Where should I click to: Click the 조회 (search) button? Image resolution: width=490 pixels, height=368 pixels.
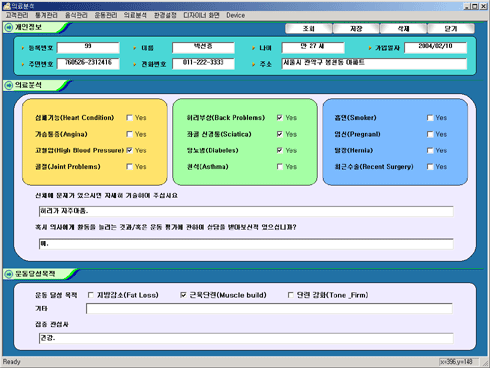click(x=309, y=29)
